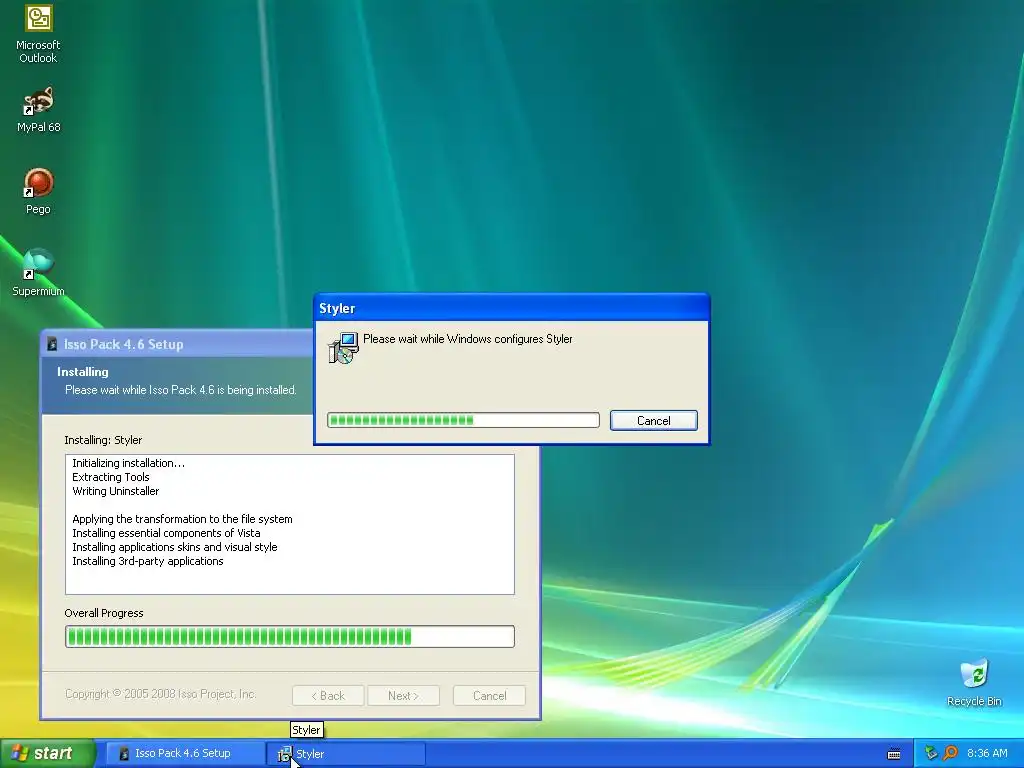Click the keyboard icon in the taskbar
Screen dimensions: 1024x768
tap(894, 754)
